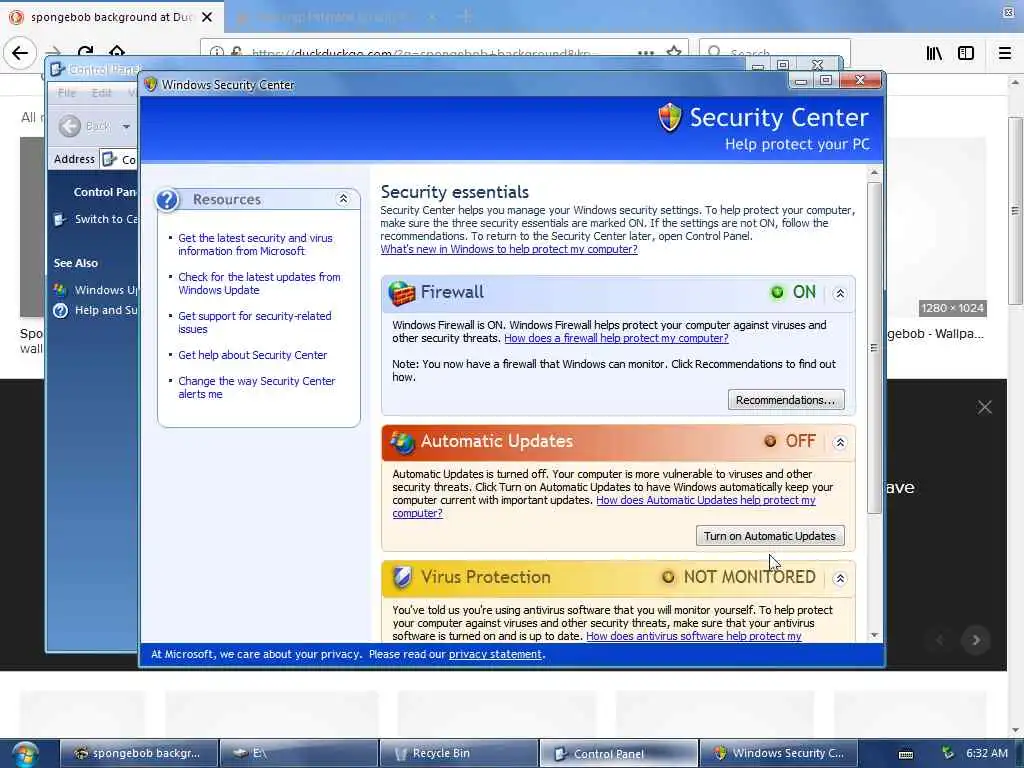Screen dimensions: 1024x768
Task: Click the Control Panel Address field
Action: (120, 159)
